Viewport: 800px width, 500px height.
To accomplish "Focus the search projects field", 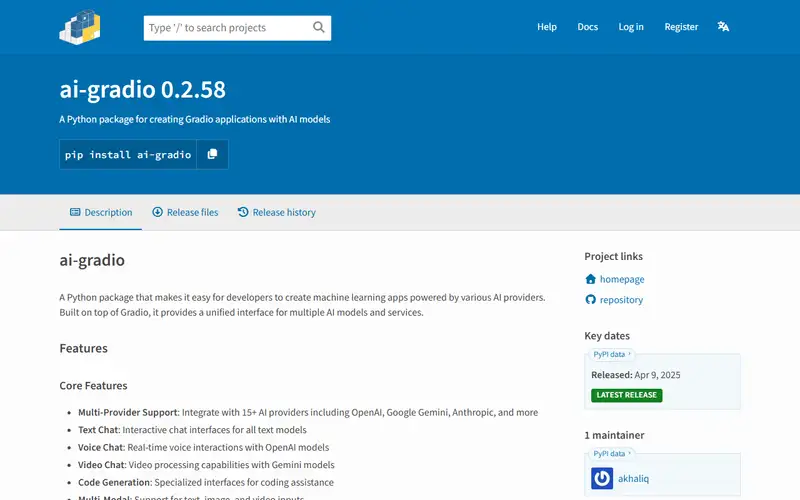I will pyautogui.click(x=237, y=28).
